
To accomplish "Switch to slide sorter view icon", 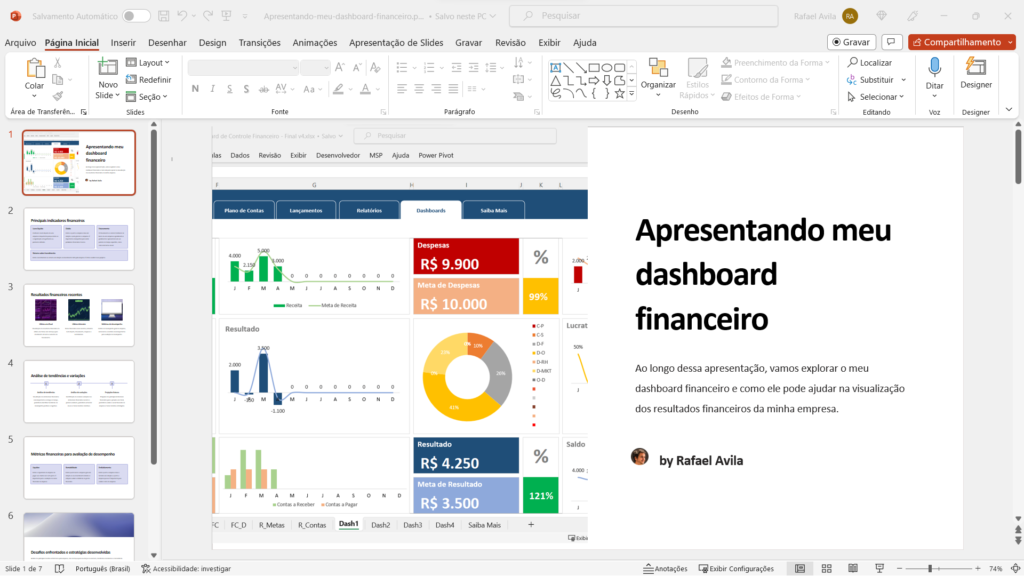I will point(827,568).
